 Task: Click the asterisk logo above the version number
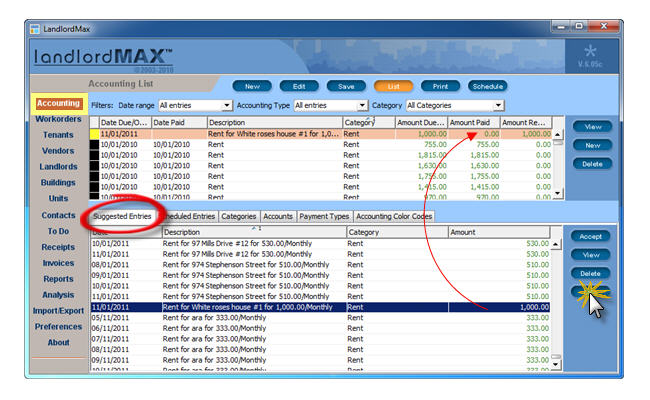pos(590,51)
